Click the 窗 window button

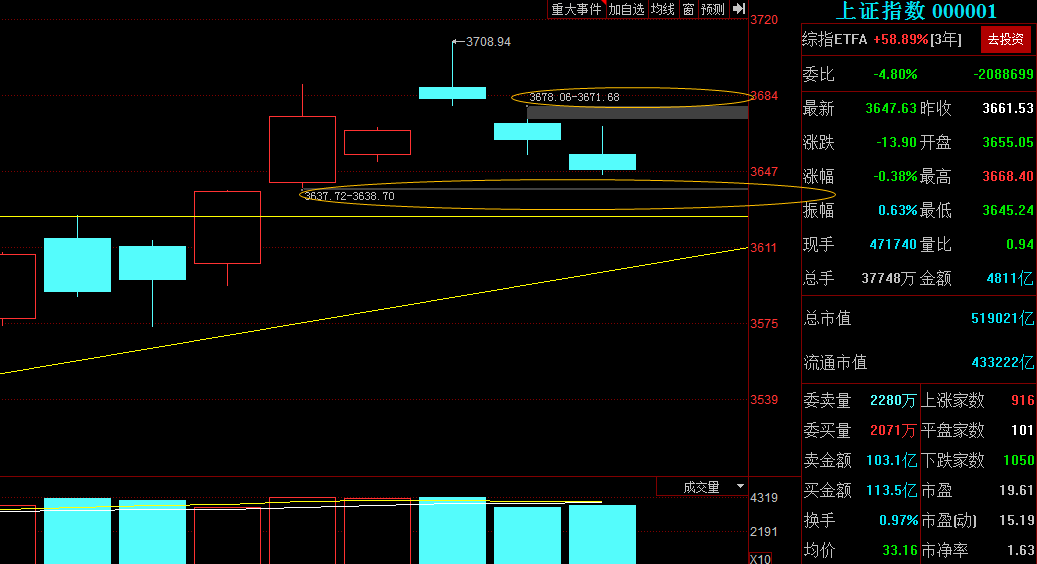pos(688,9)
